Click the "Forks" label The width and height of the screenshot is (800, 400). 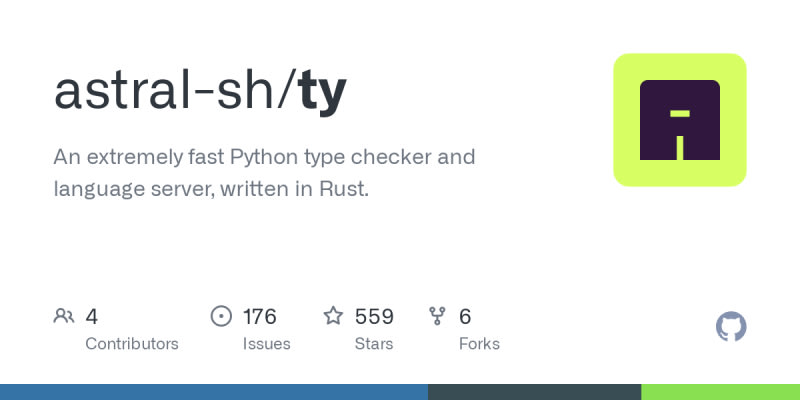tap(479, 344)
